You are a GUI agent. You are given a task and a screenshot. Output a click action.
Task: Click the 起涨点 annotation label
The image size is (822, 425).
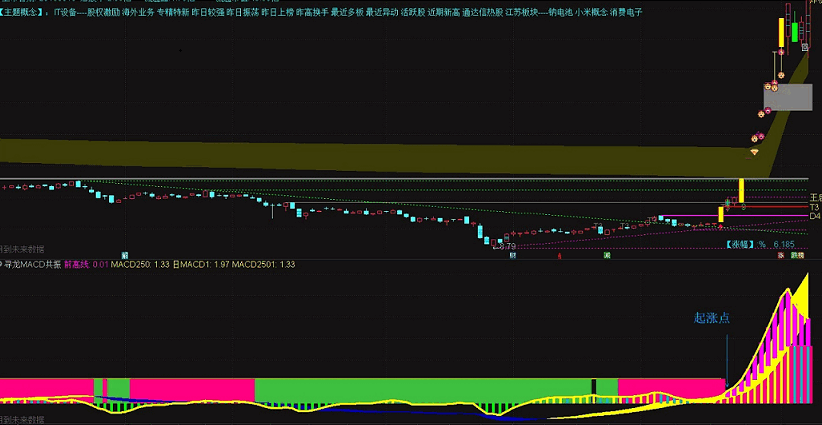[712, 318]
